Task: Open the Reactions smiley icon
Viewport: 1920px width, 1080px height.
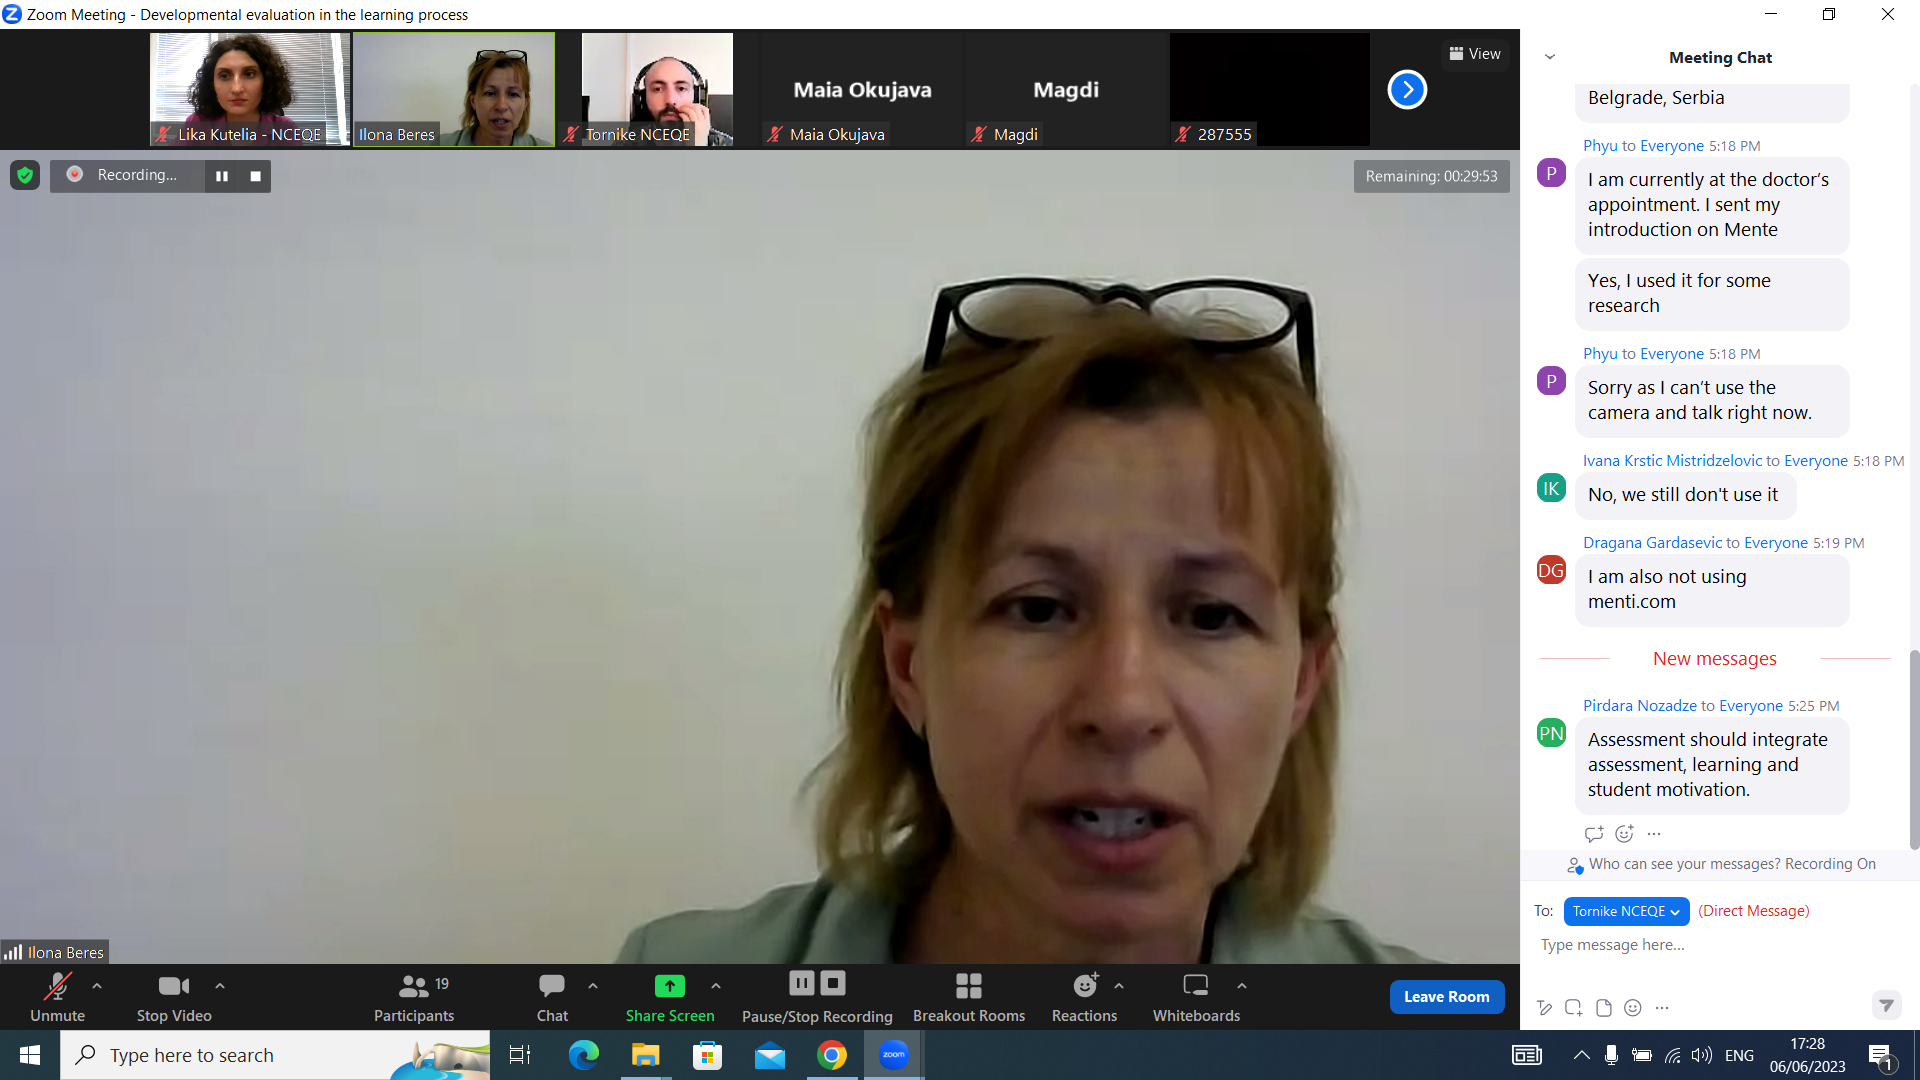Action: 1085,987
